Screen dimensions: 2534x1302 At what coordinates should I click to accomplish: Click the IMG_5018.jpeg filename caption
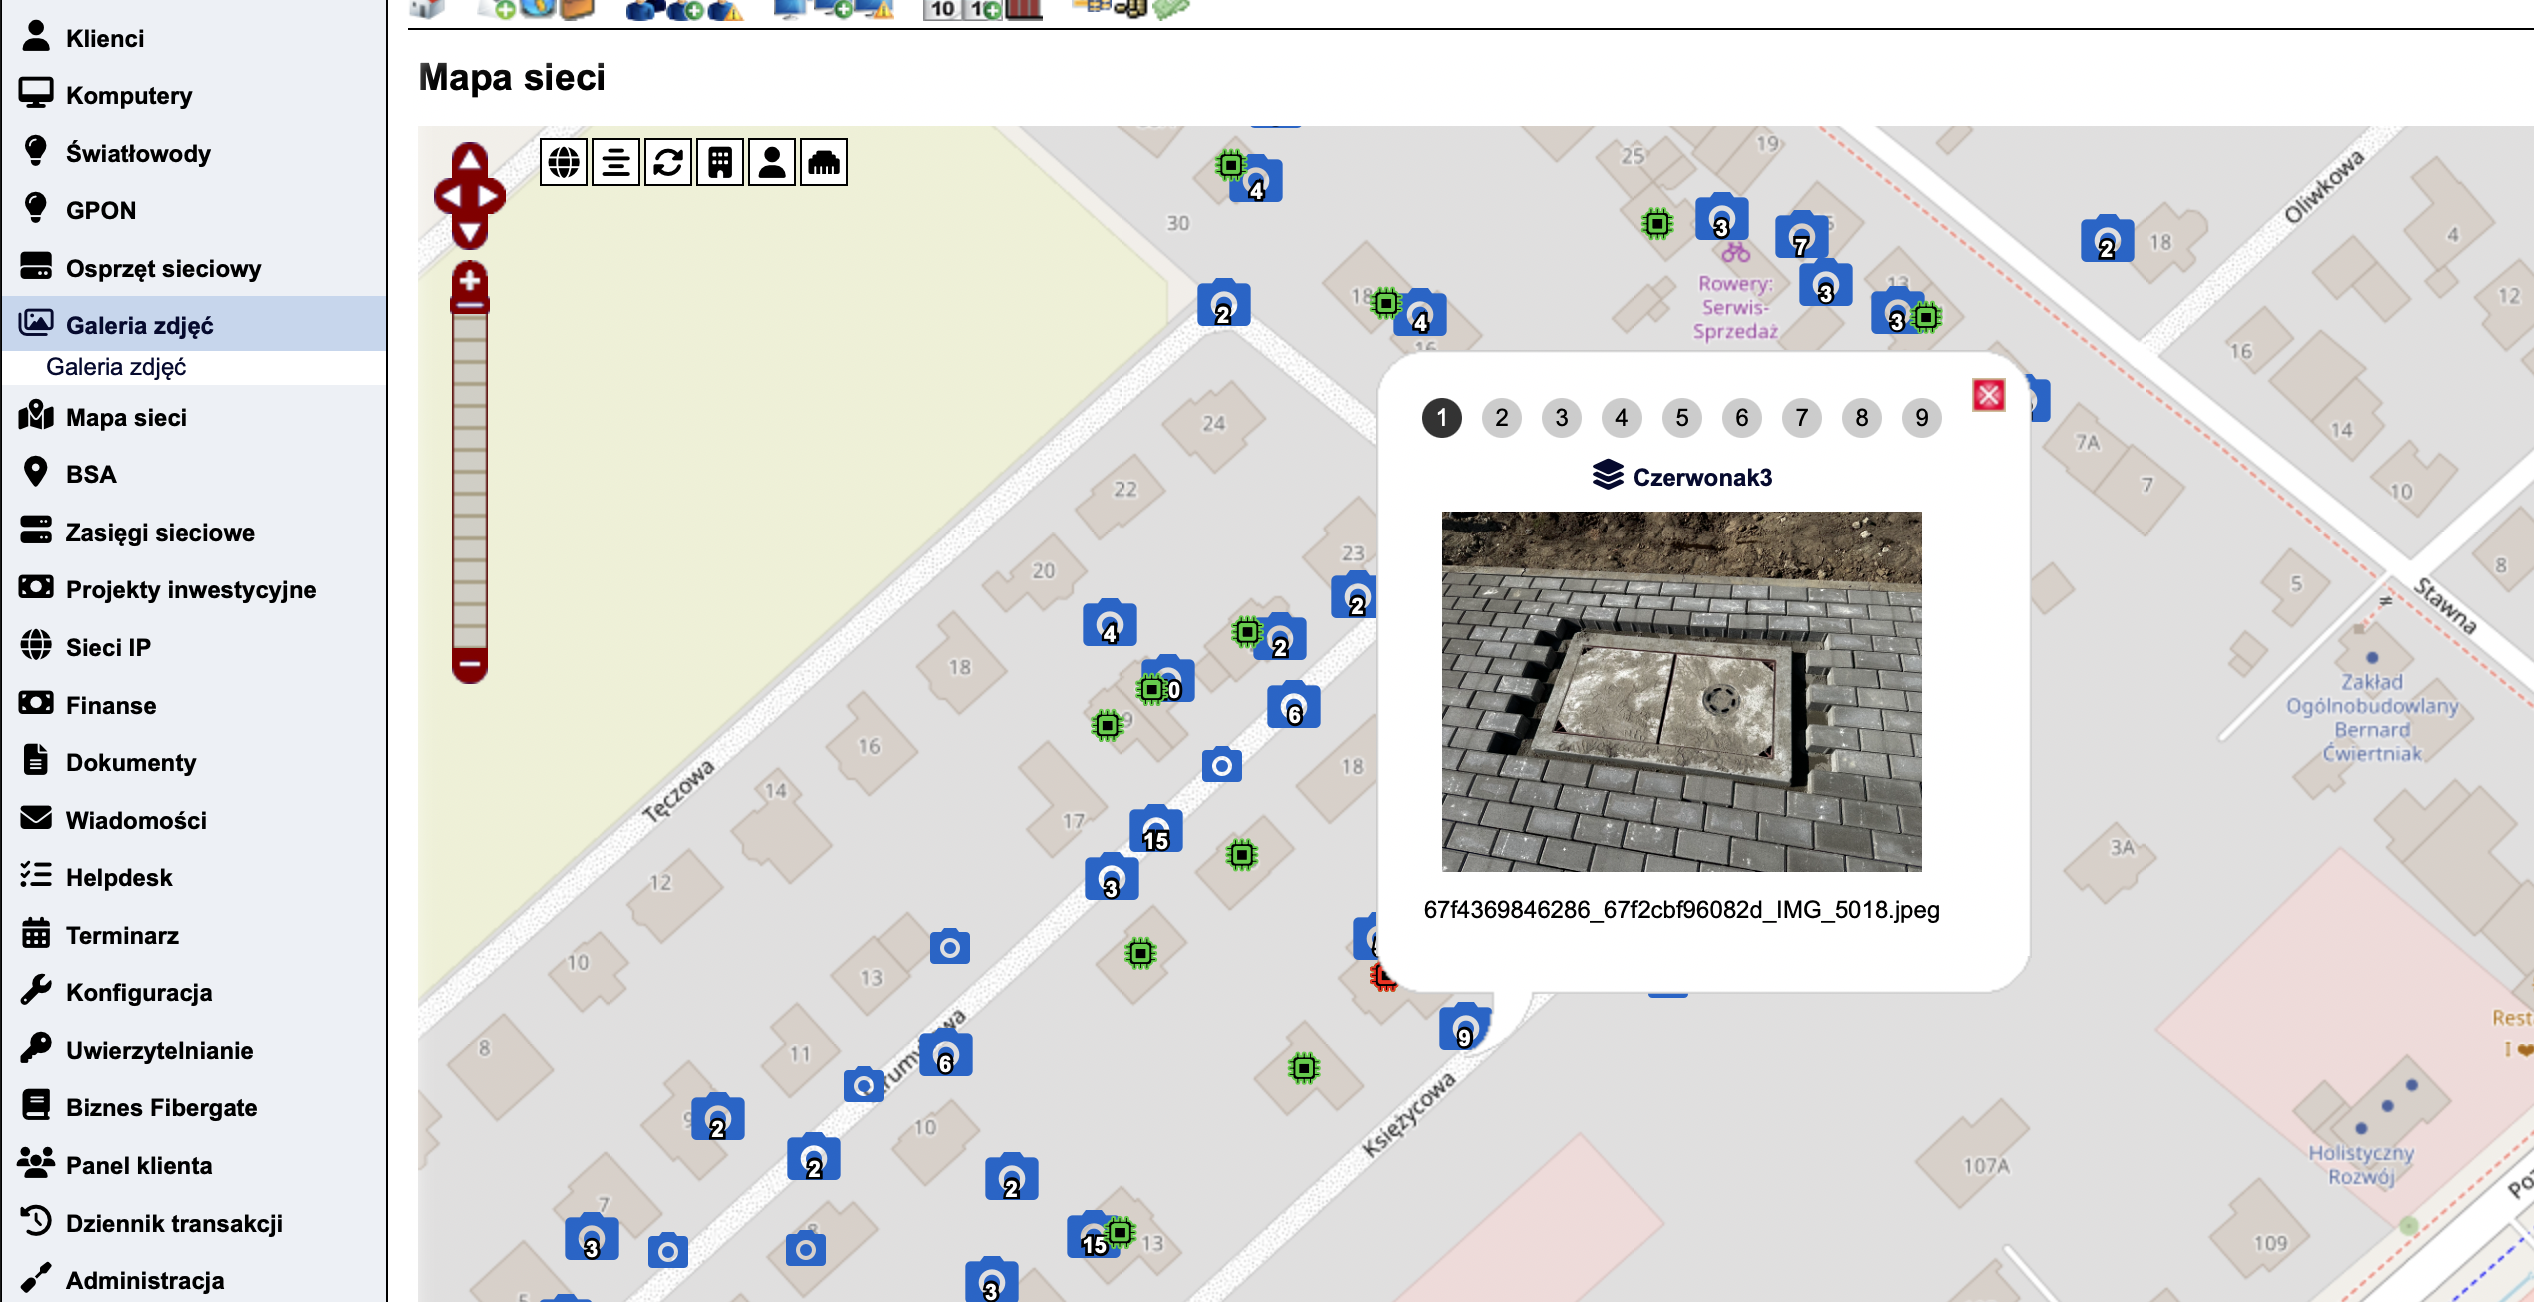(x=1682, y=910)
